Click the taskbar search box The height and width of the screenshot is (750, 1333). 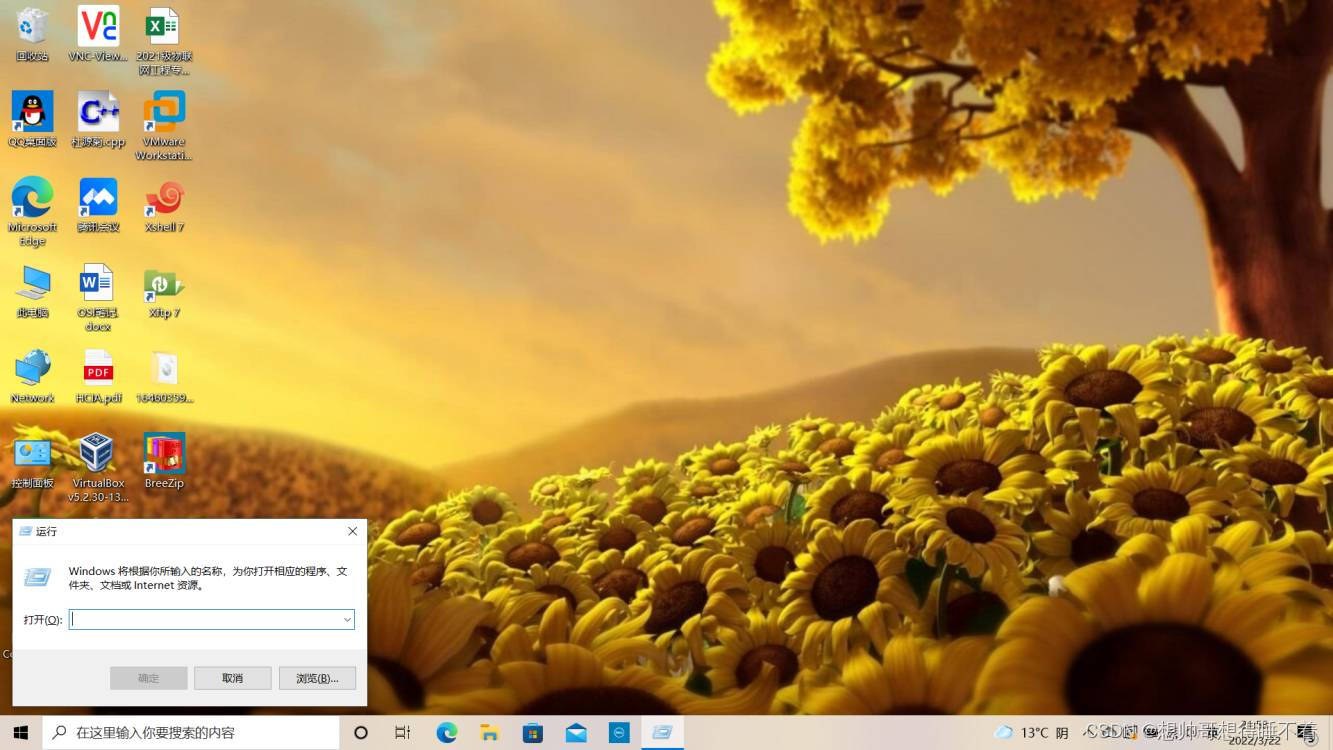(x=191, y=733)
